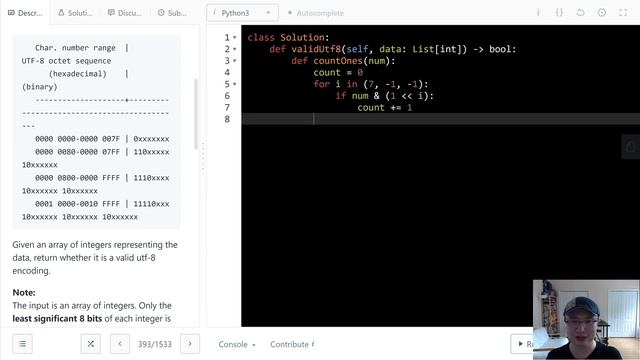Click 'count = 0' on line 4
640x360 pixels.
pos(338,73)
